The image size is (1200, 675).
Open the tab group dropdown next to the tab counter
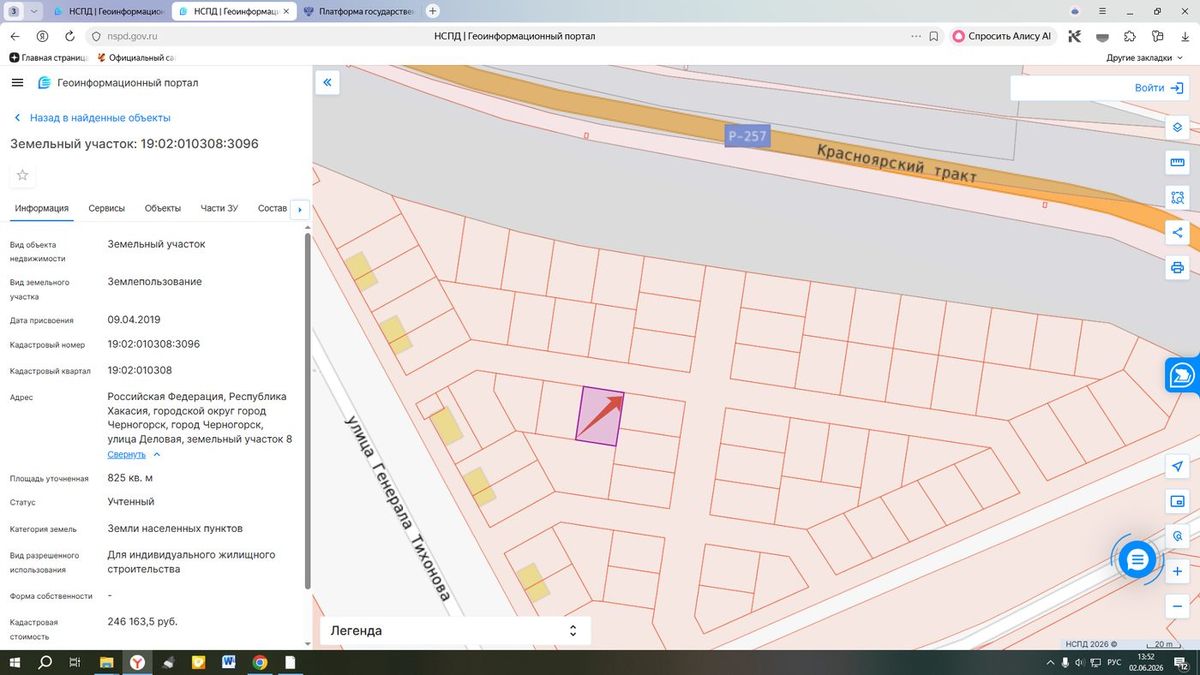35,11
